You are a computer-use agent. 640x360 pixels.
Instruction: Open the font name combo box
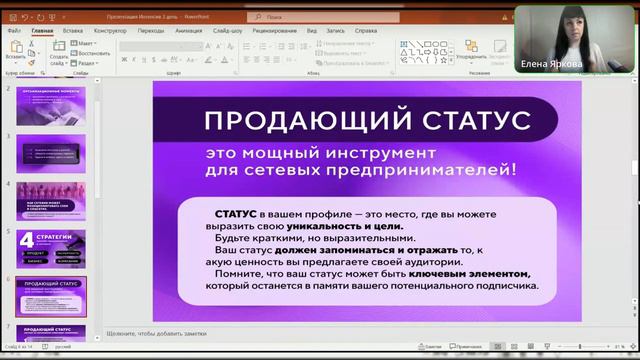(150, 47)
